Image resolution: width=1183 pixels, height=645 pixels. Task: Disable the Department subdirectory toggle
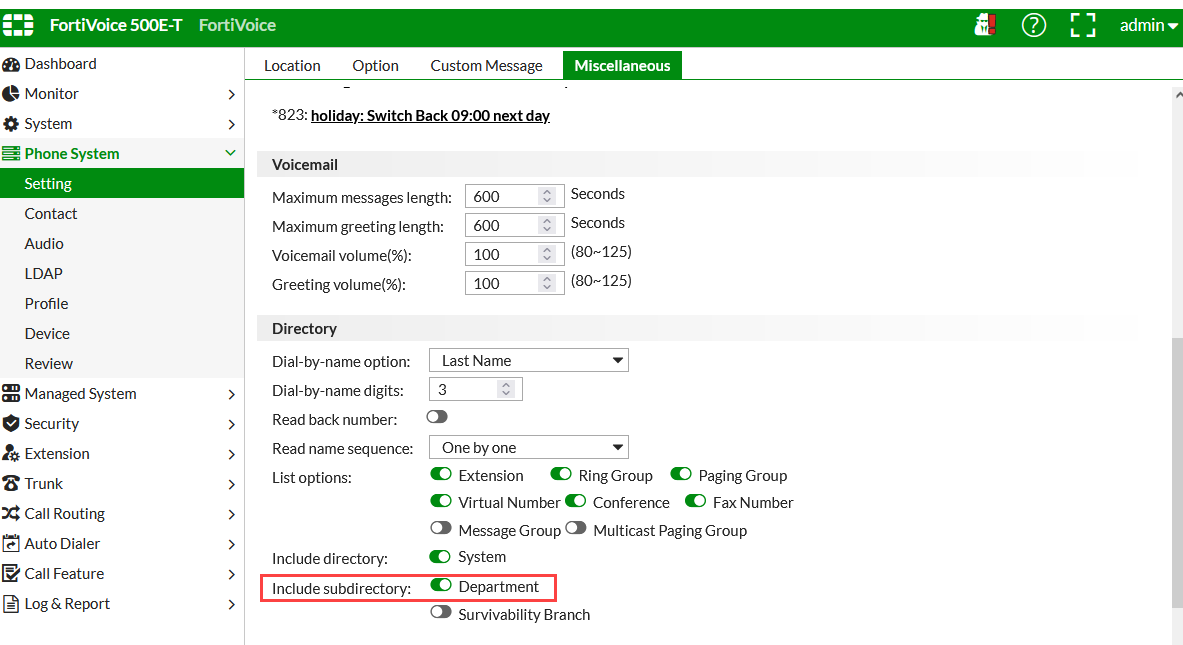pos(440,587)
